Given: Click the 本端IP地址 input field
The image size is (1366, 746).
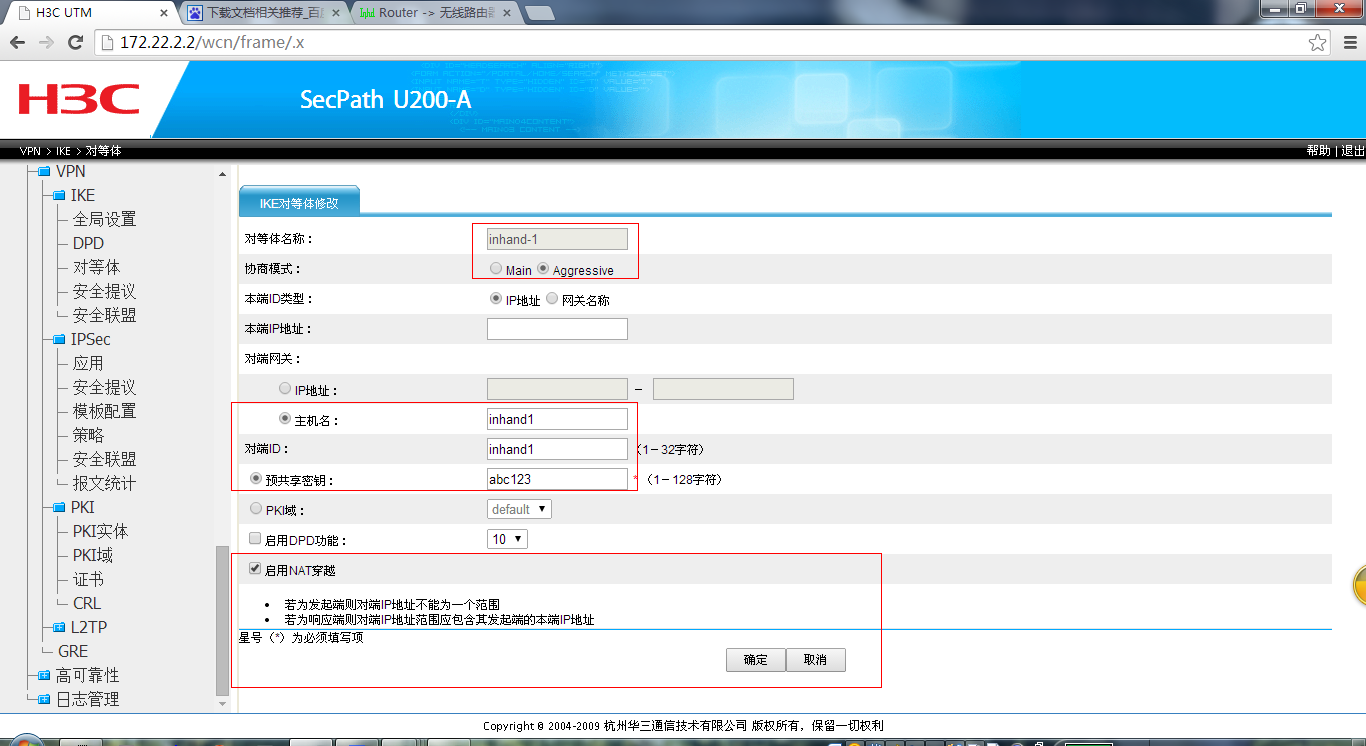Looking at the screenshot, I should pos(557,329).
